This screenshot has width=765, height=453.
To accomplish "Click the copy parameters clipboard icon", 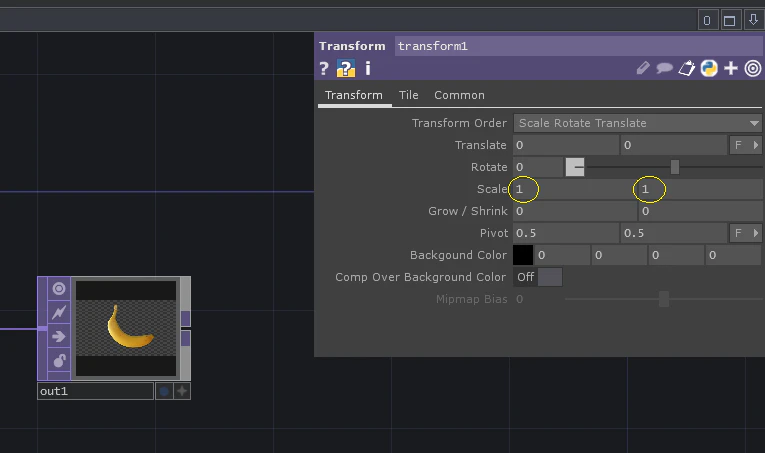I will 686,68.
